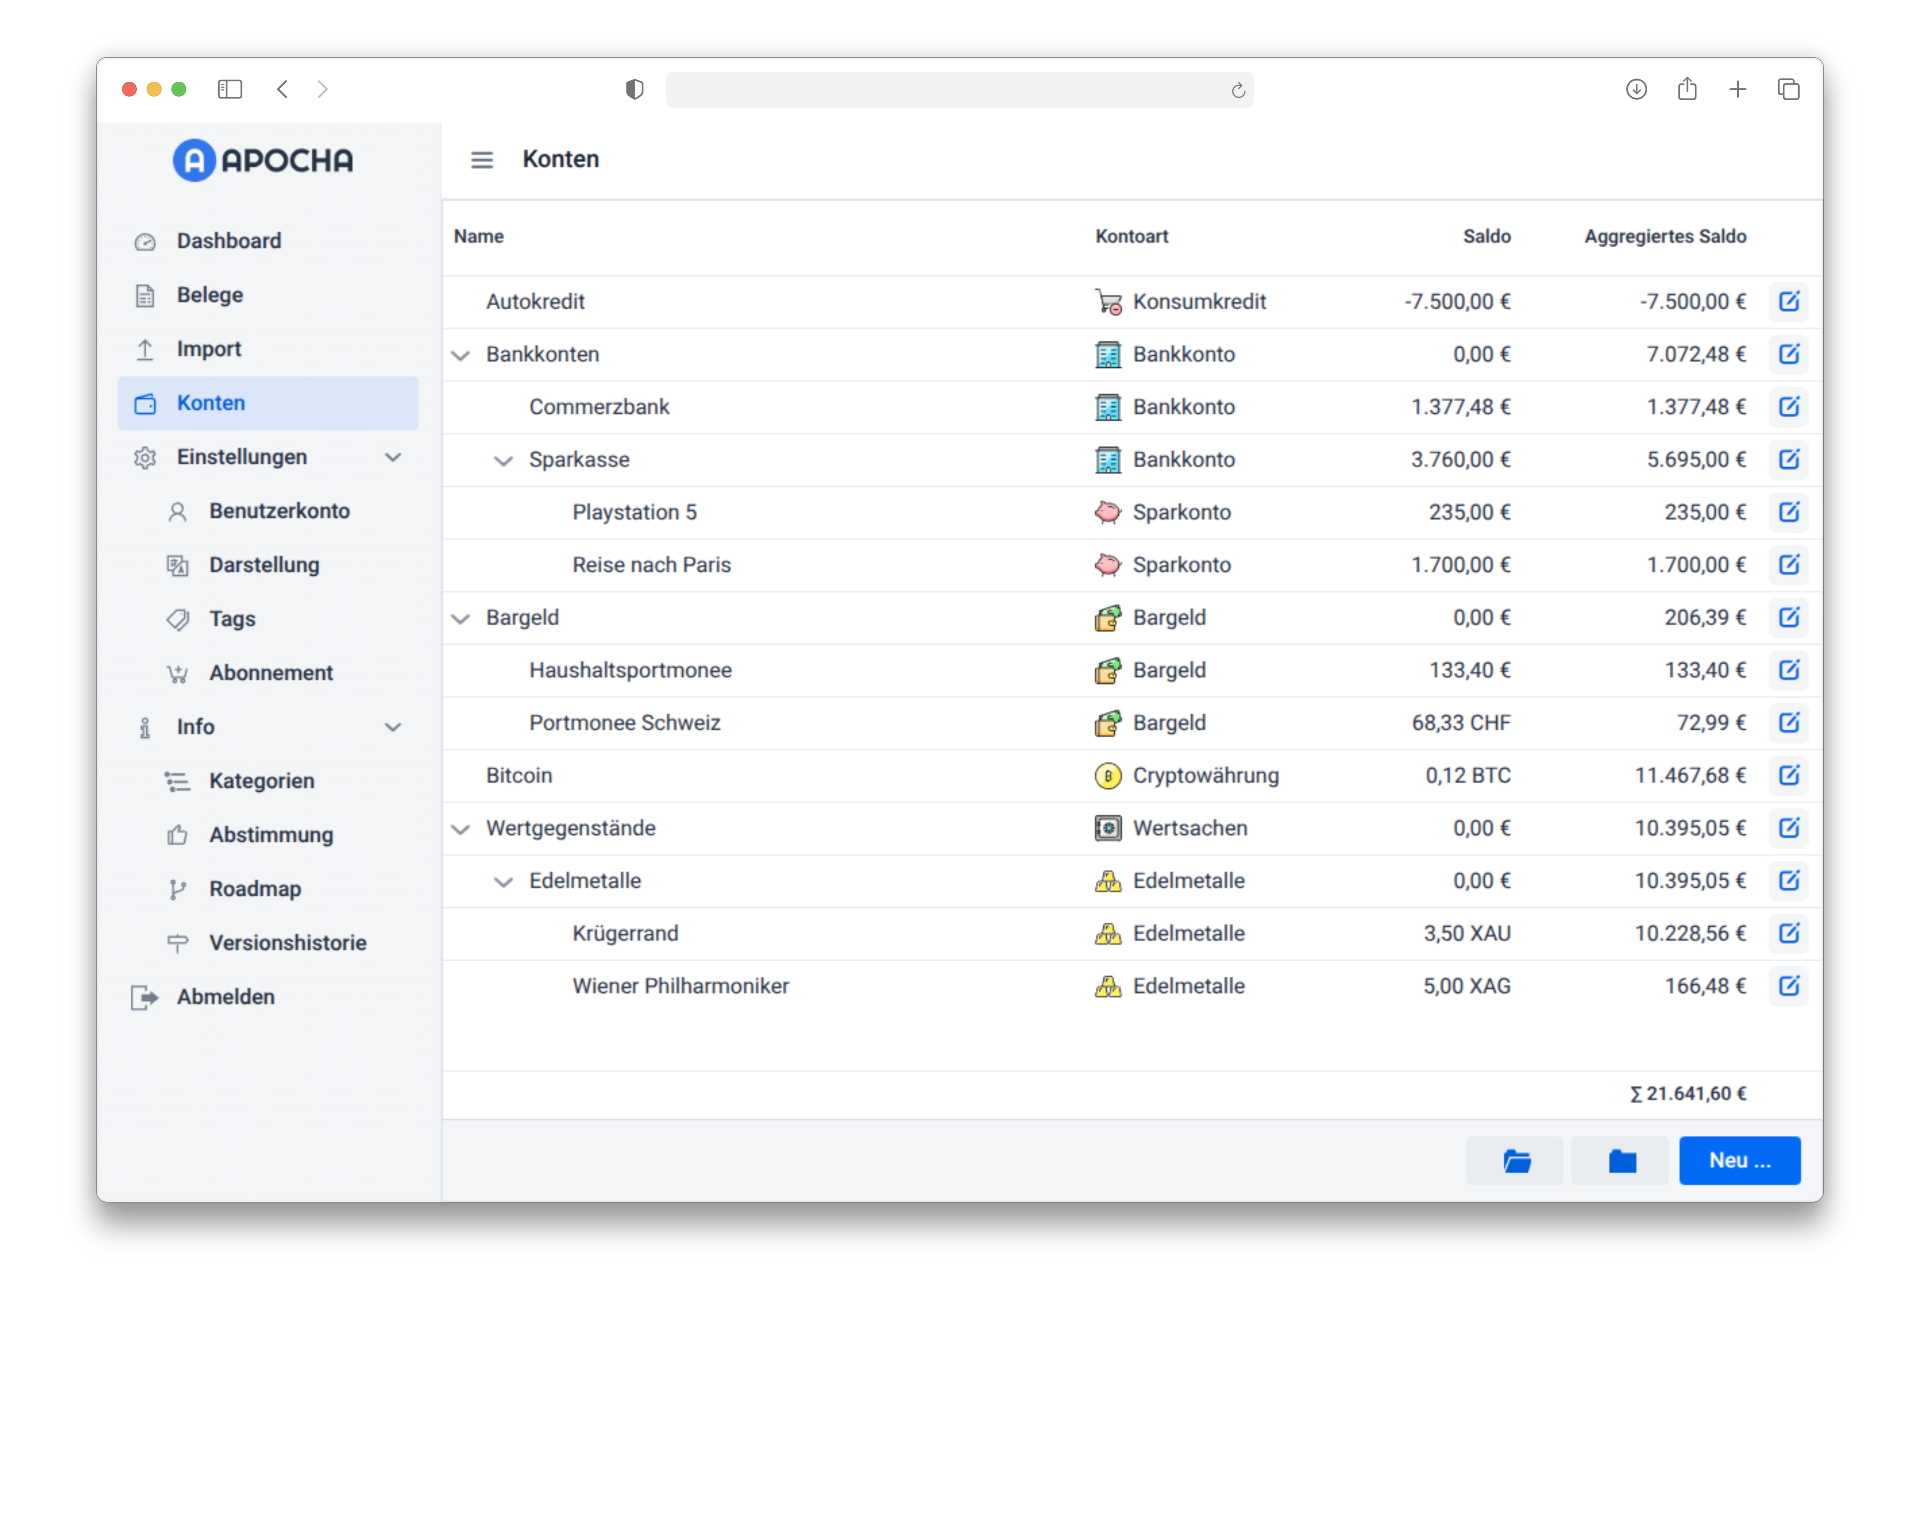Image resolution: width=1920 pixels, height=1536 pixels.
Task: Collapse the Bankkonten tree row
Action: click(x=461, y=355)
